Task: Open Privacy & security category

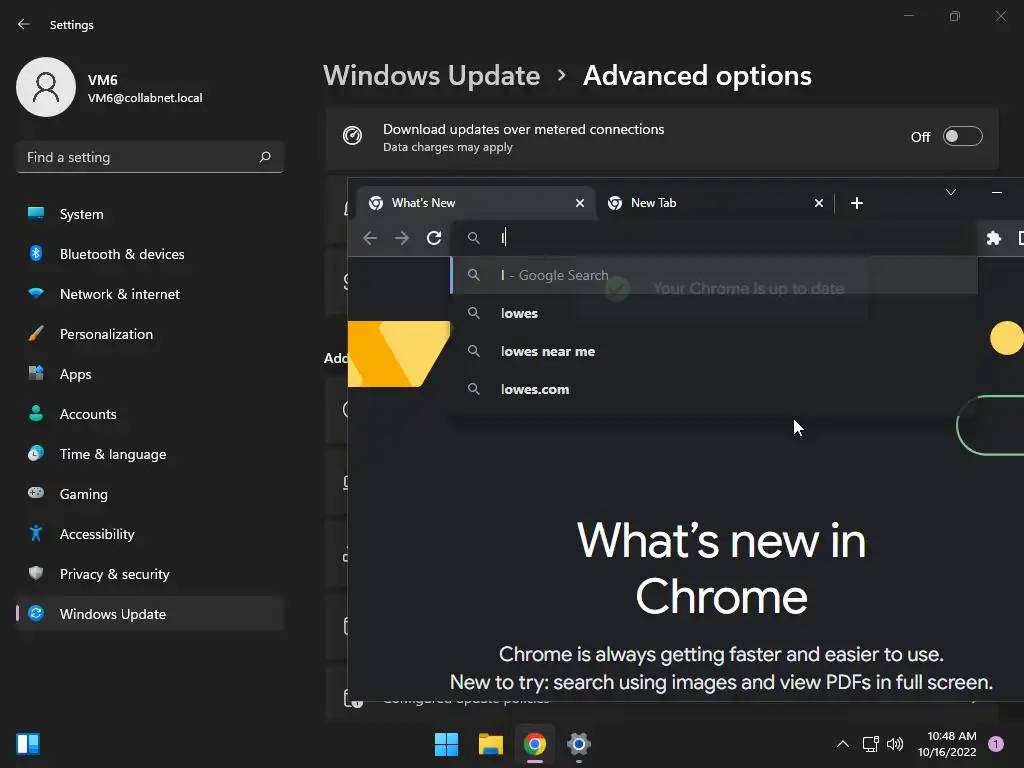Action: pos(150,574)
